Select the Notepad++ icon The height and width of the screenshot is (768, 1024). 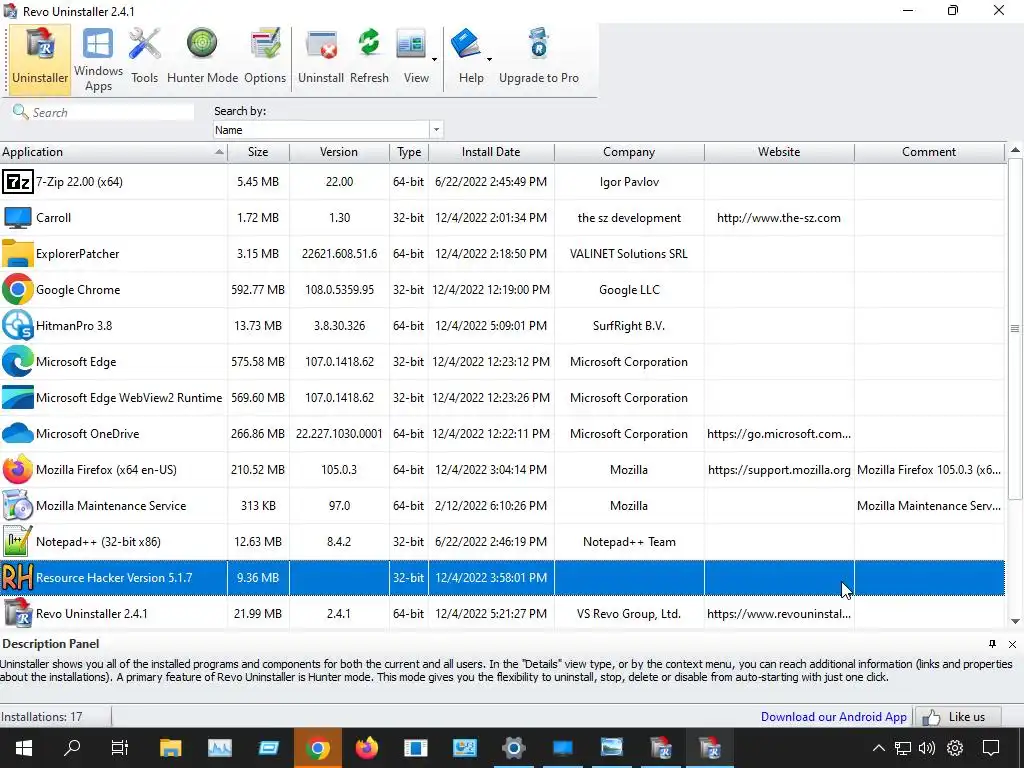tap(18, 541)
